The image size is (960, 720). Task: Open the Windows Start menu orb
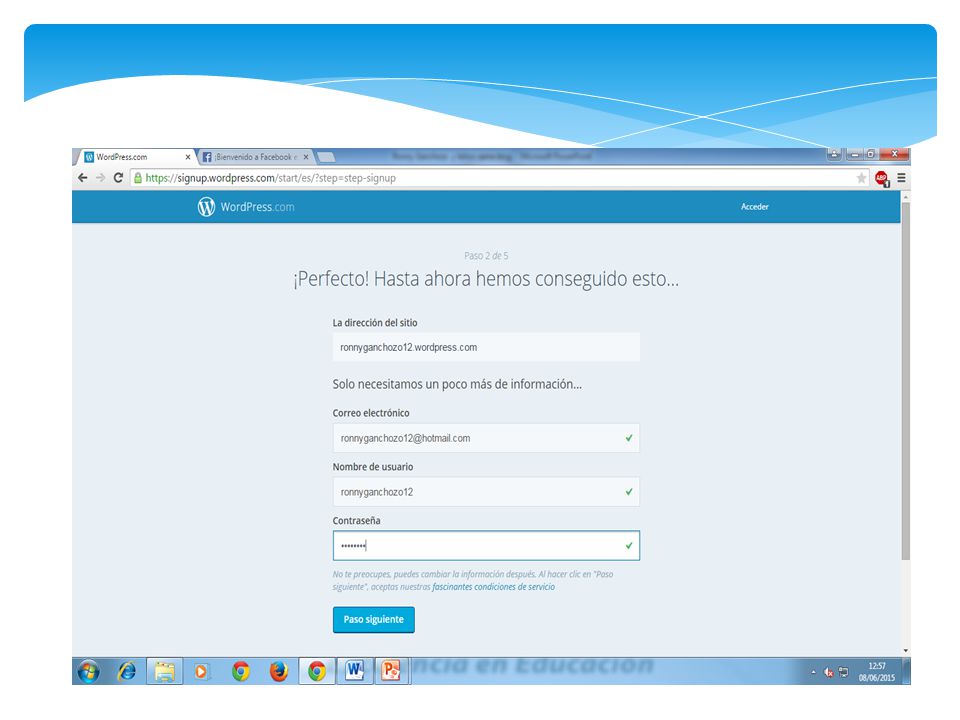89,672
